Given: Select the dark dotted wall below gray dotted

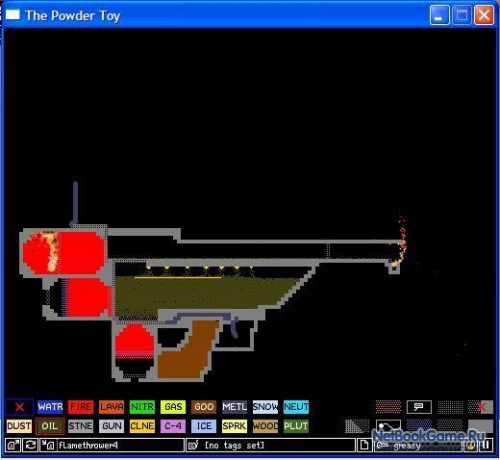Looking at the screenshot, I should 450,425.
